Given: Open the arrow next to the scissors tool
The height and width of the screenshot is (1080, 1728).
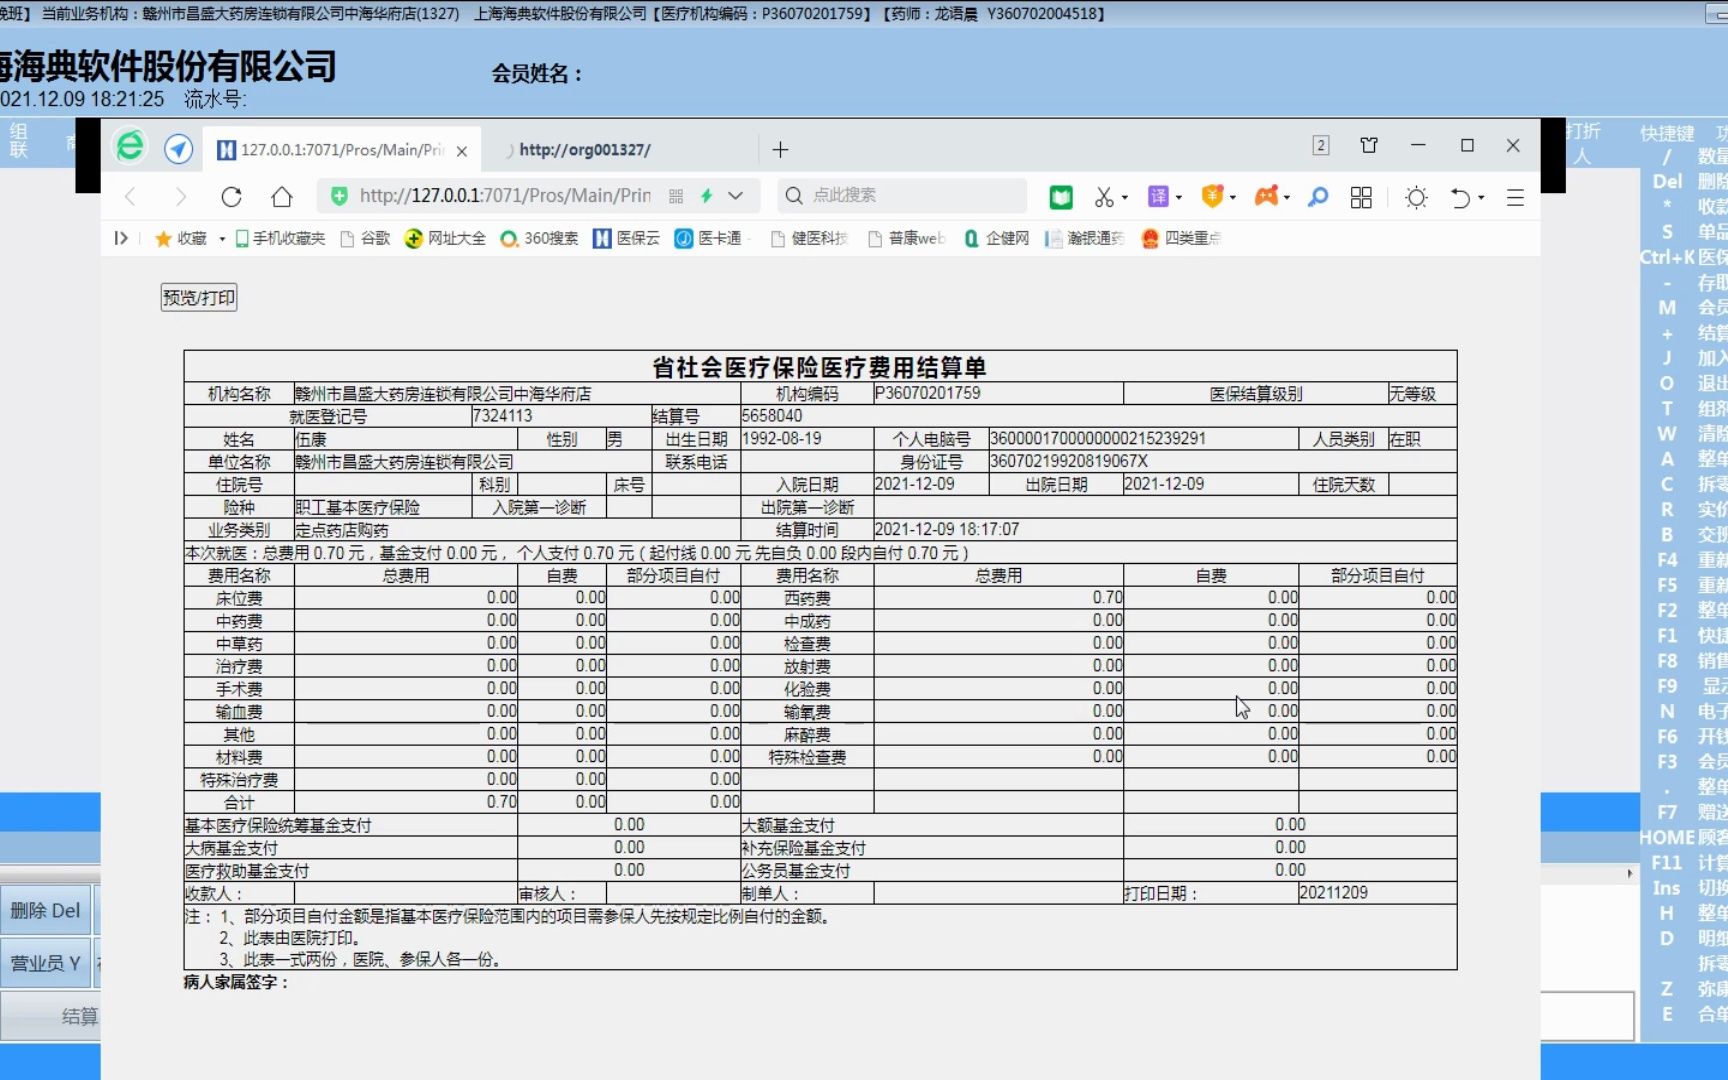Looking at the screenshot, I should (x=1125, y=197).
